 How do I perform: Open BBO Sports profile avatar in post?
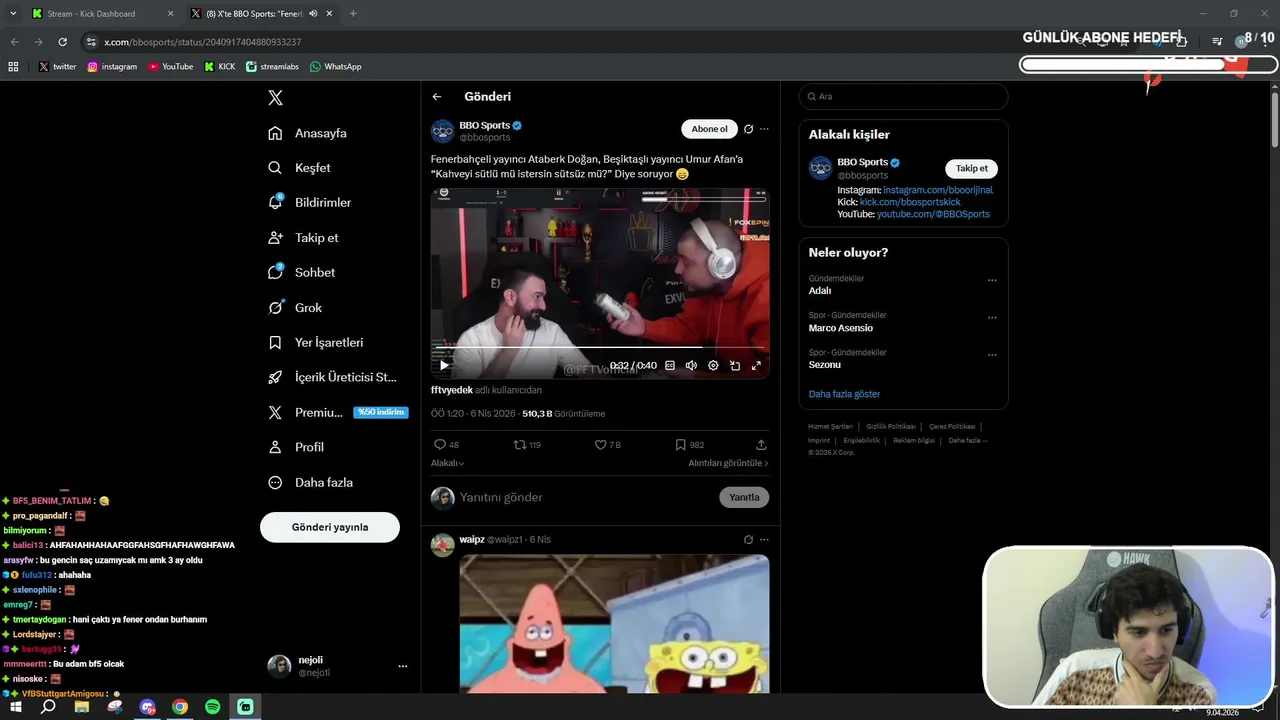[x=443, y=131]
